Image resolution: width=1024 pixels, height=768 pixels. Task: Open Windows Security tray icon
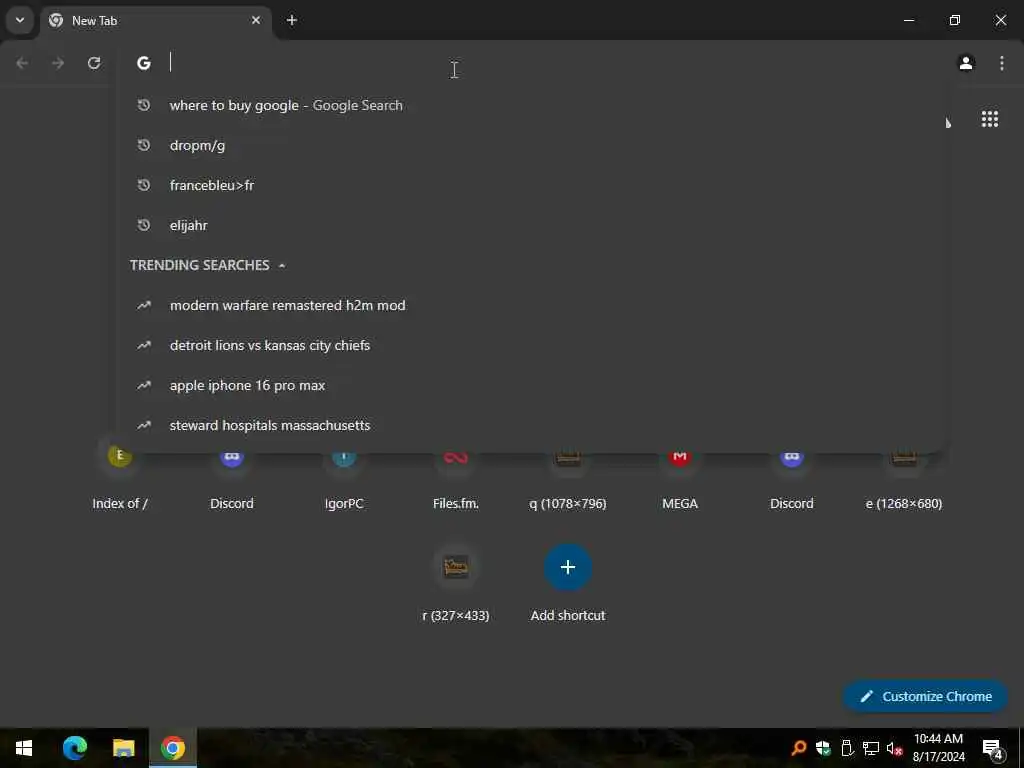pyautogui.click(x=823, y=748)
